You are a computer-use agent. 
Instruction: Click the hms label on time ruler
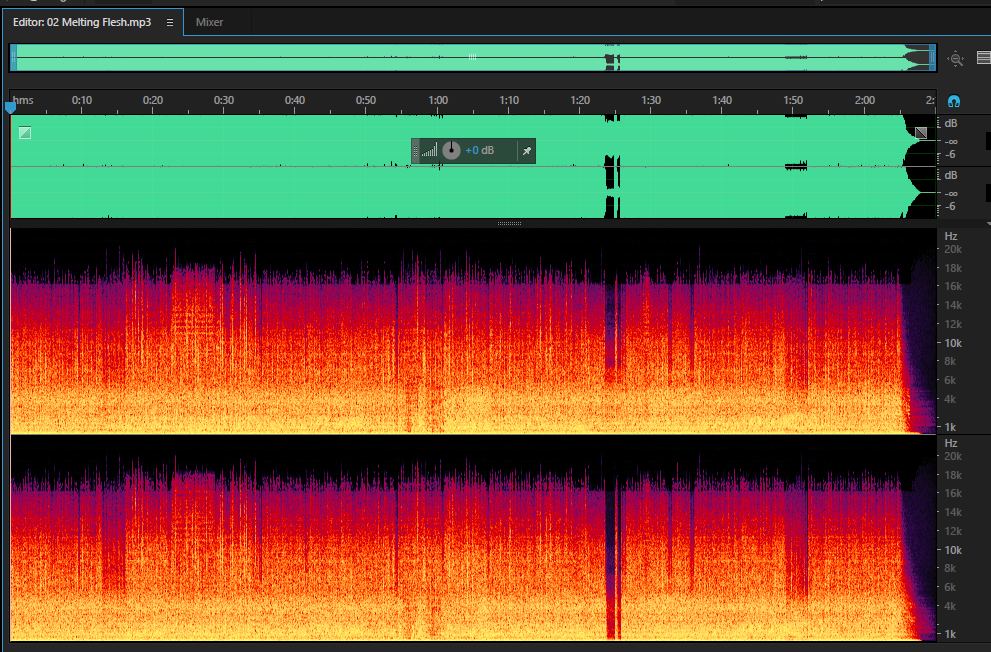click(x=23, y=100)
